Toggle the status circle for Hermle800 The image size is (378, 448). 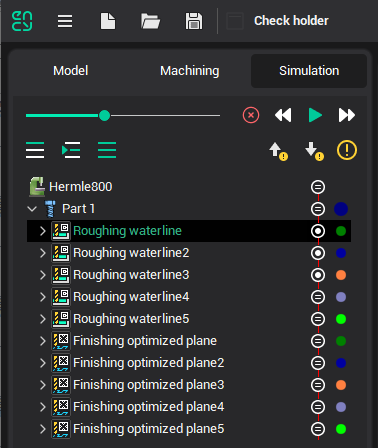click(318, 187)
